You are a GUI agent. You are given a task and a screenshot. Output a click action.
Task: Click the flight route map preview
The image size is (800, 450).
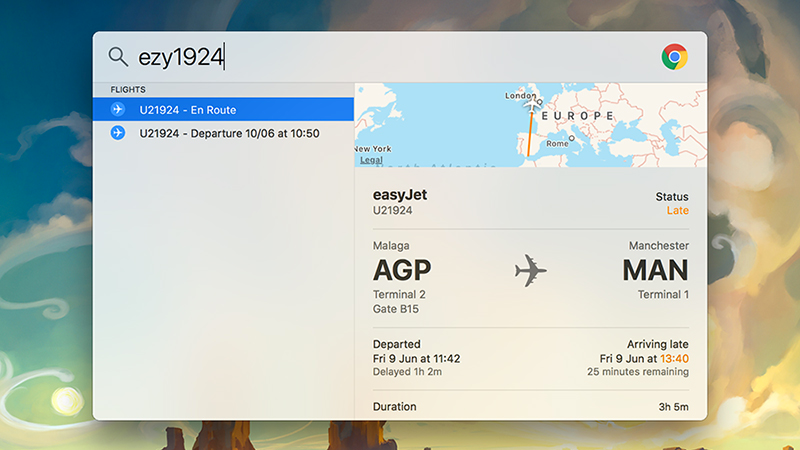(531, 125)
